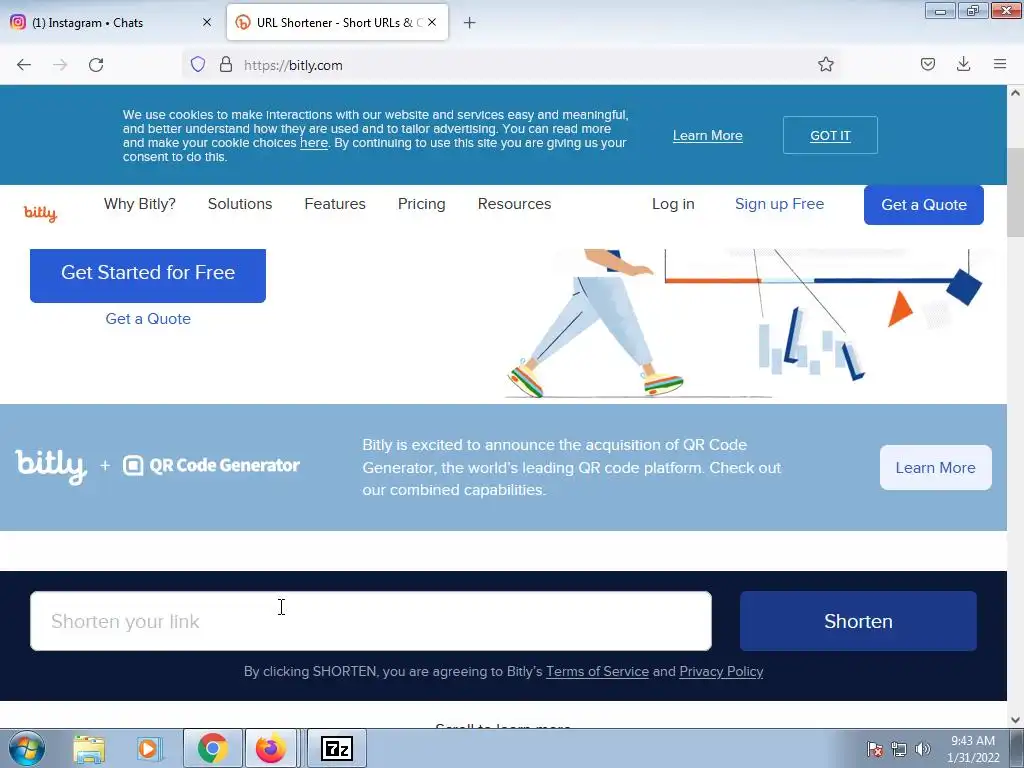Open the Terms of Service link

597,671
